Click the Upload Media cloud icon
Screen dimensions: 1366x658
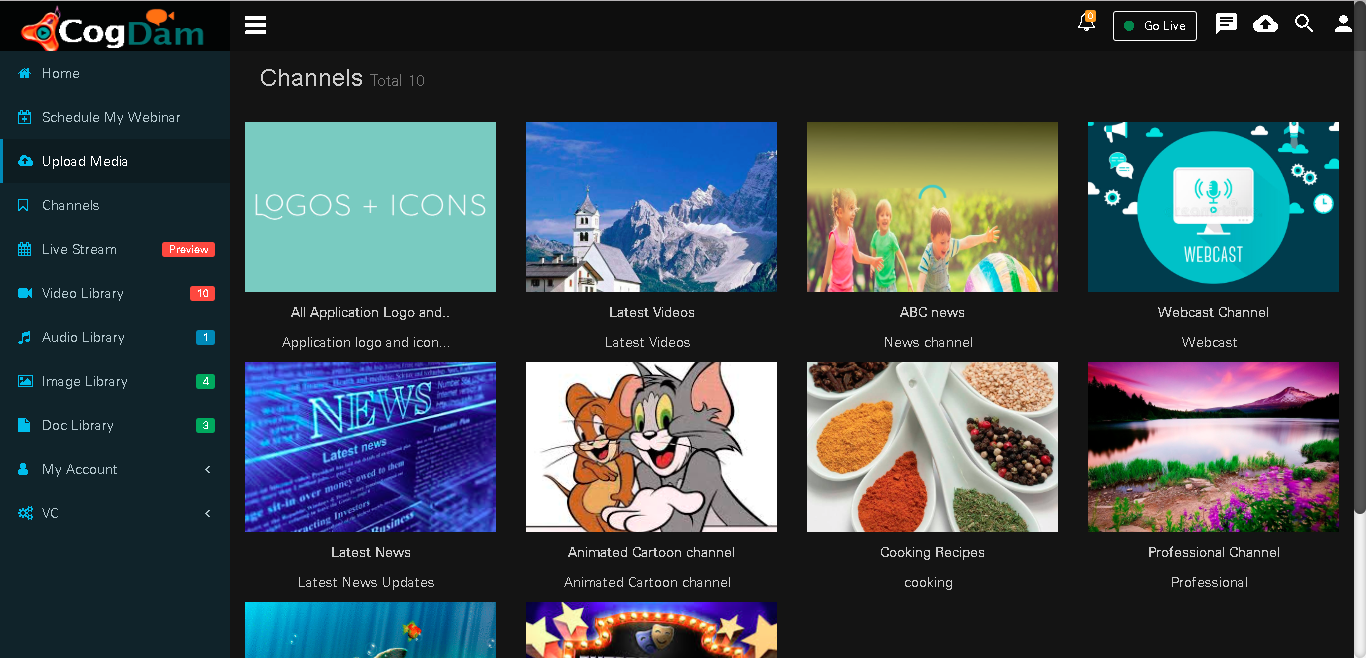pos(25,161)
